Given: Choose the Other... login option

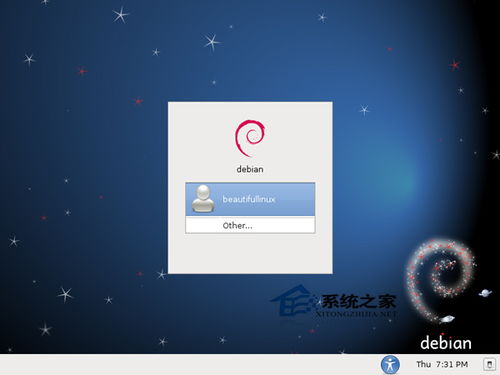Looking at the screenshot, I should [x=250, y=225].
